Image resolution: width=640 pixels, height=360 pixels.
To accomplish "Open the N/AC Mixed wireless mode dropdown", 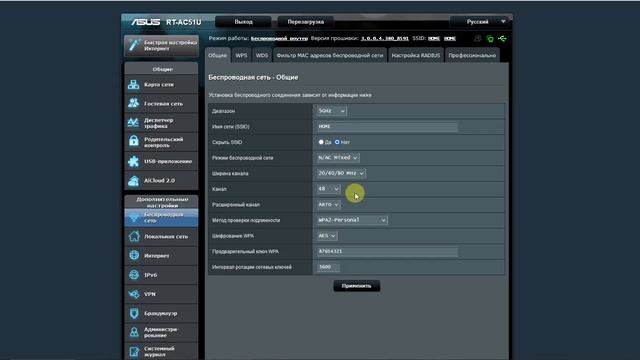I will pos(338,158).
